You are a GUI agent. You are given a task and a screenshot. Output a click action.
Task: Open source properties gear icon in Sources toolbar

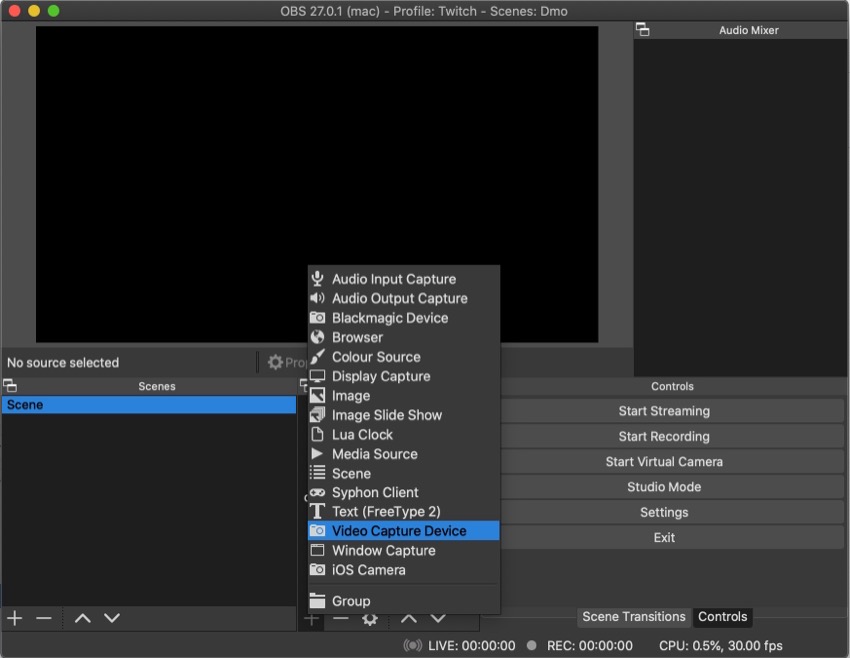point(370,620)
